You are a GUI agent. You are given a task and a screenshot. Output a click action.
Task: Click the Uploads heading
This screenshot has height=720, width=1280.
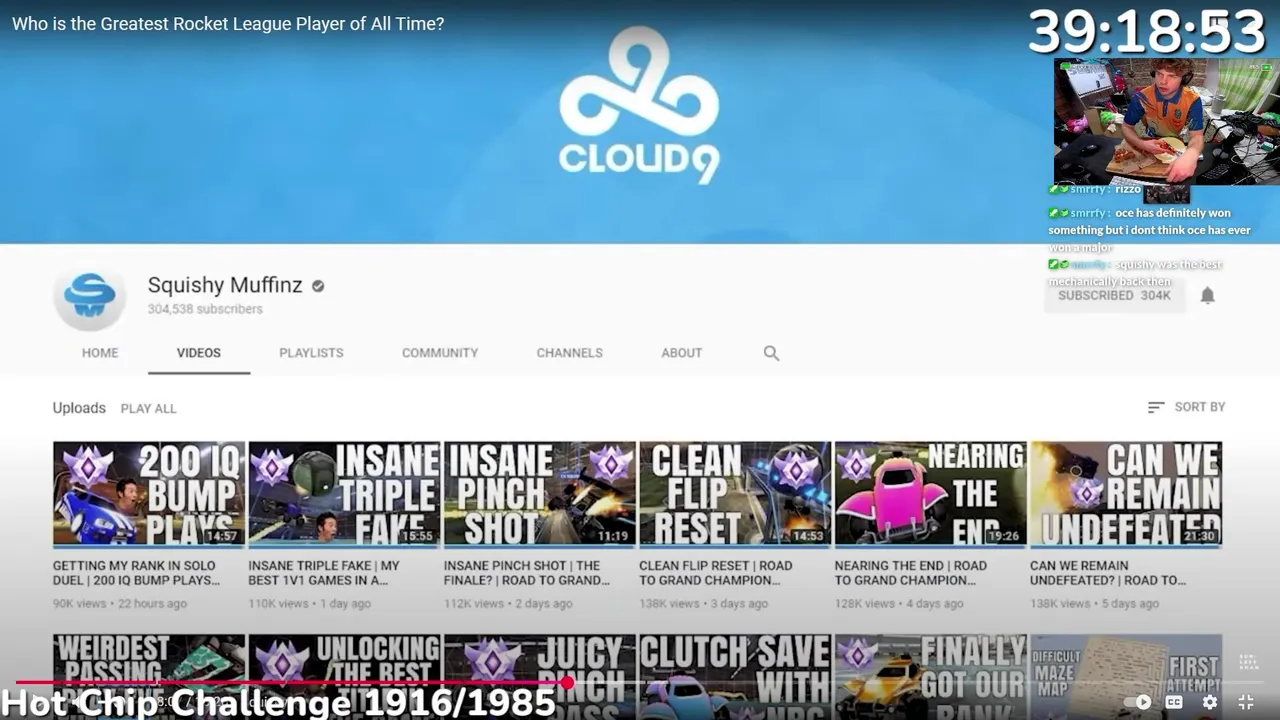pos(79,408)
